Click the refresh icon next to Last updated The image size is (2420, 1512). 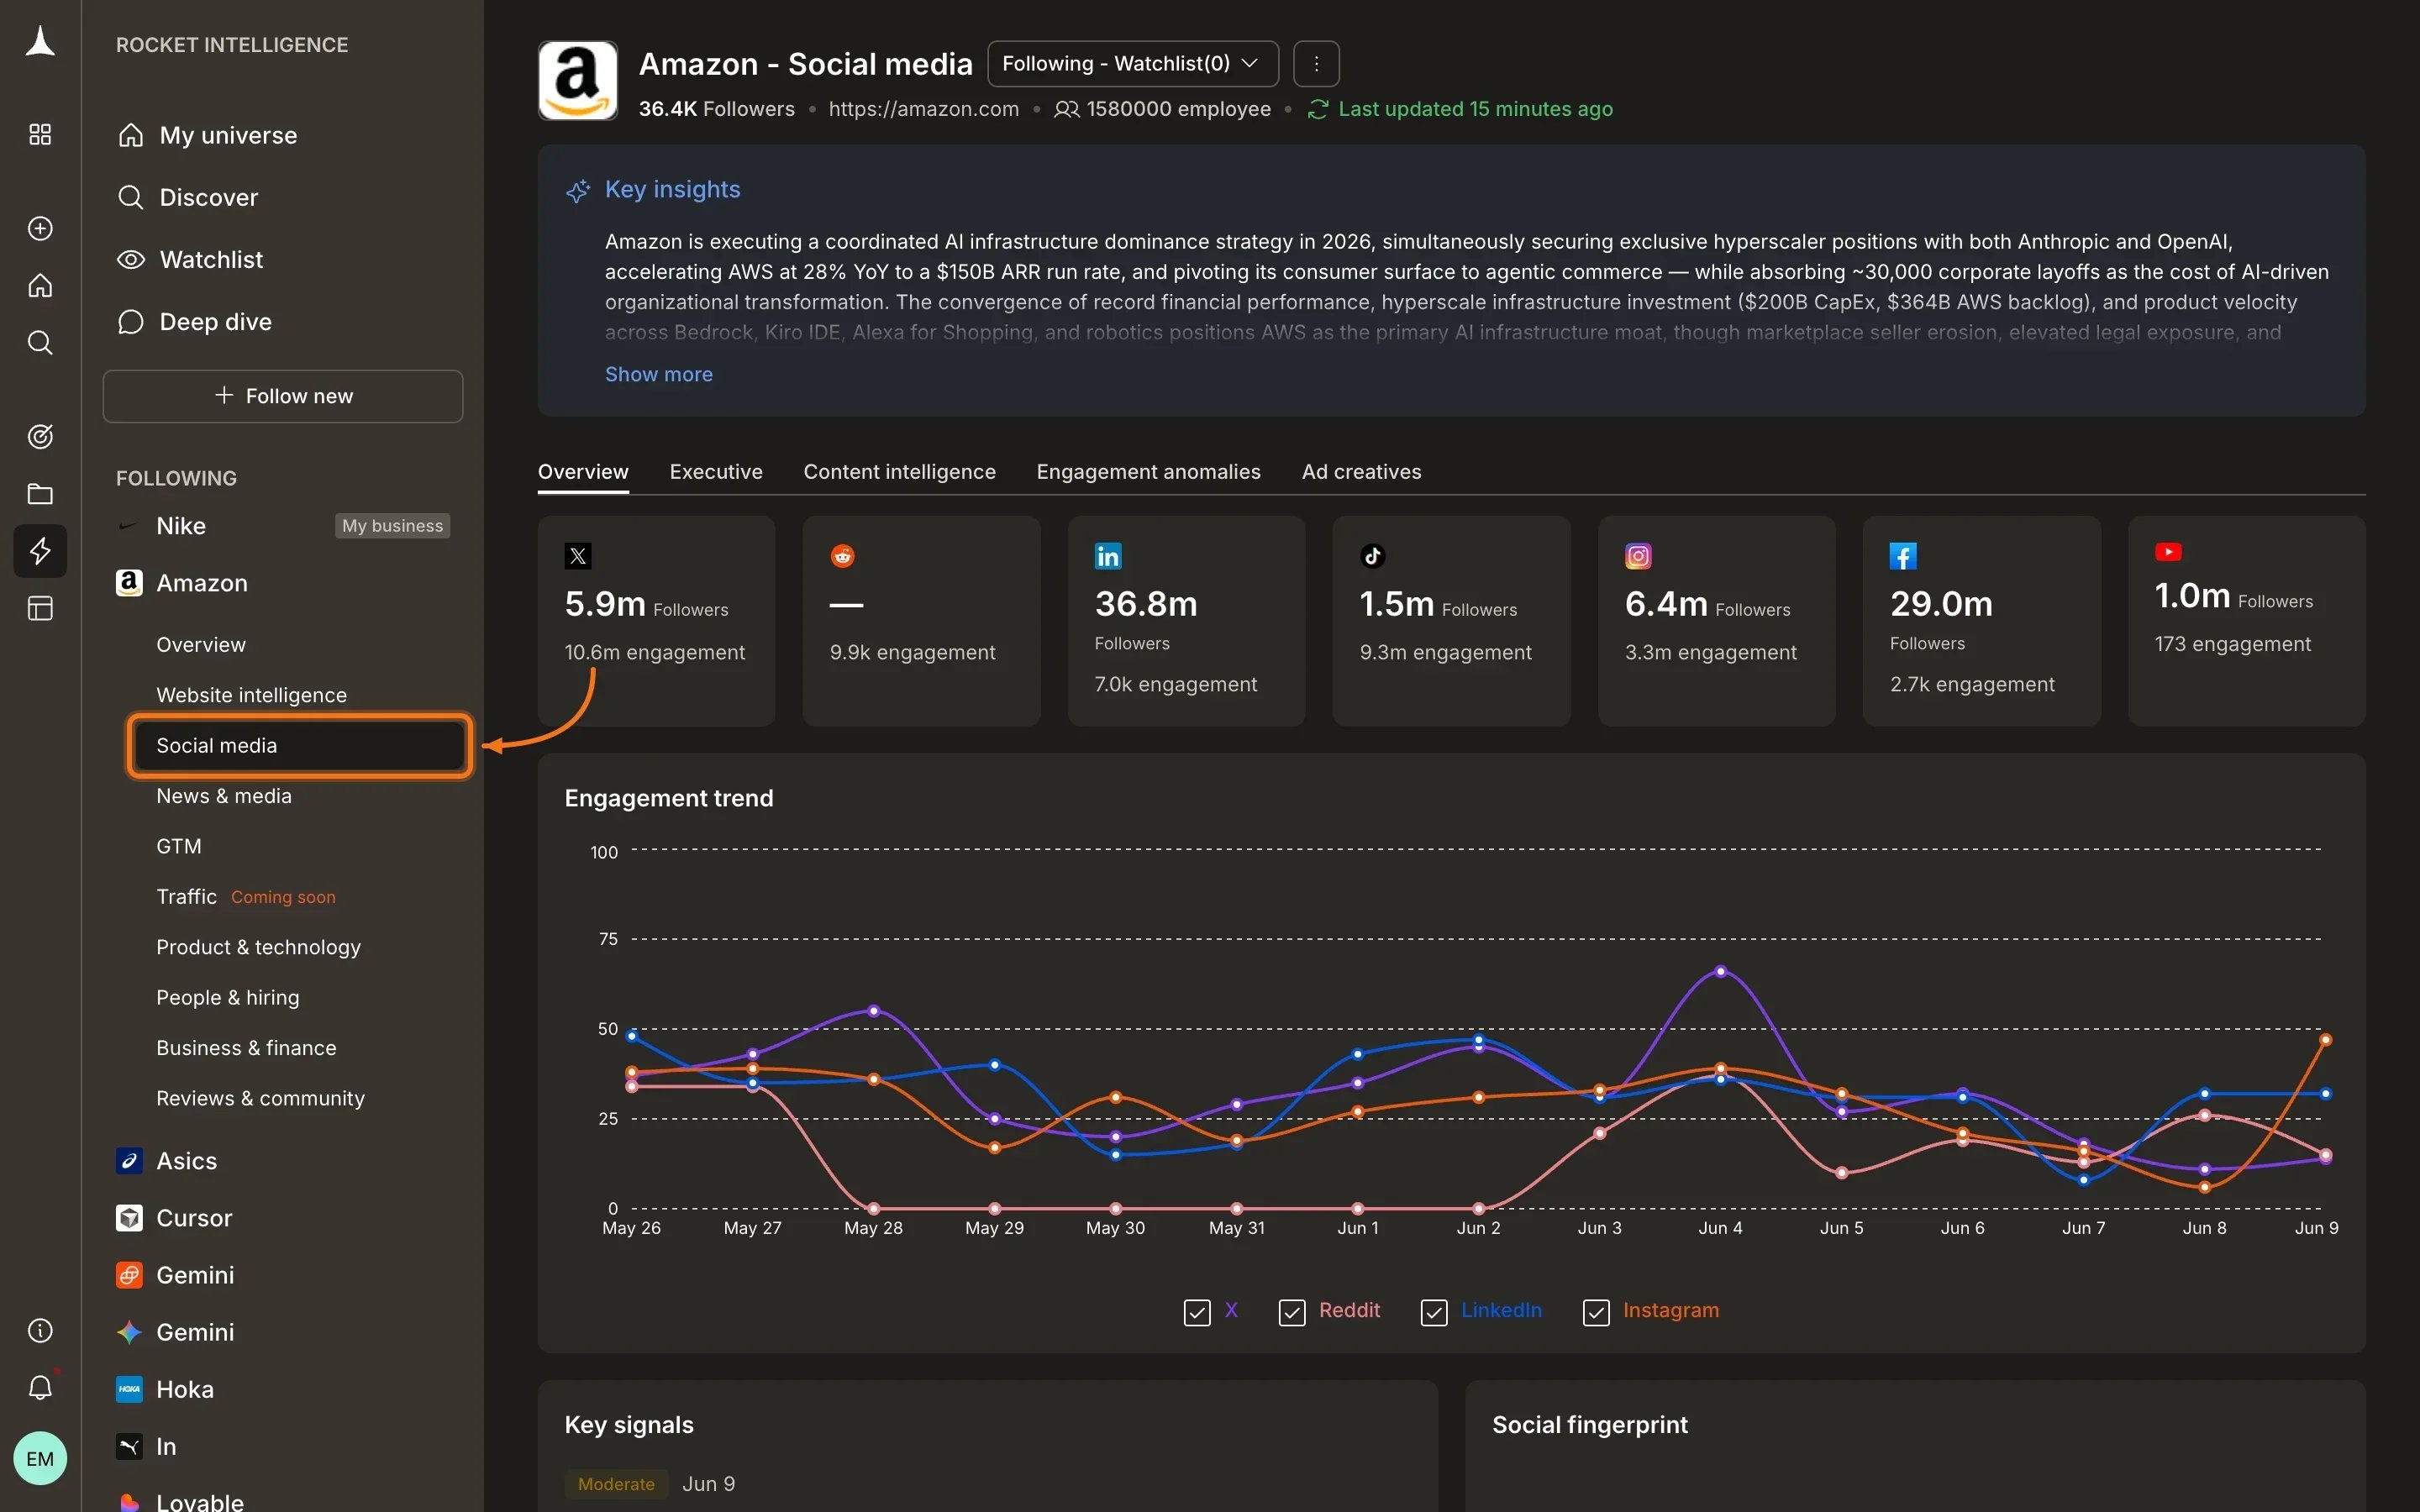pyautogui.click(x=1318, y=109)
